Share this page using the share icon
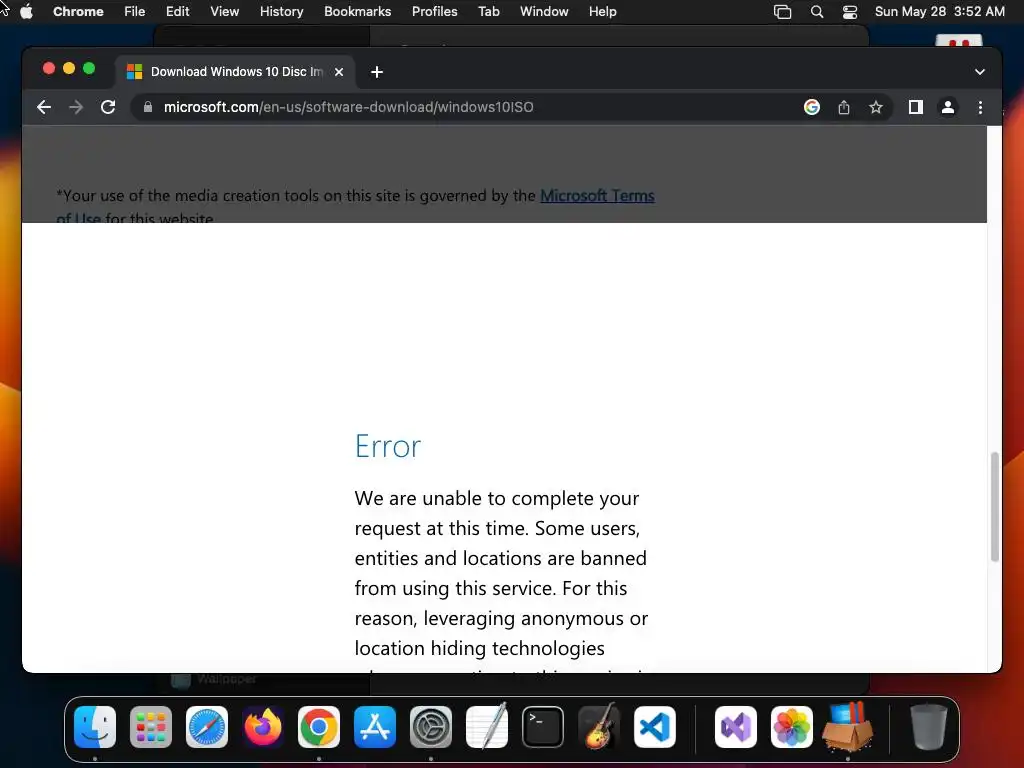Viewport: 1024px width, 768px height. pos(844,107)
